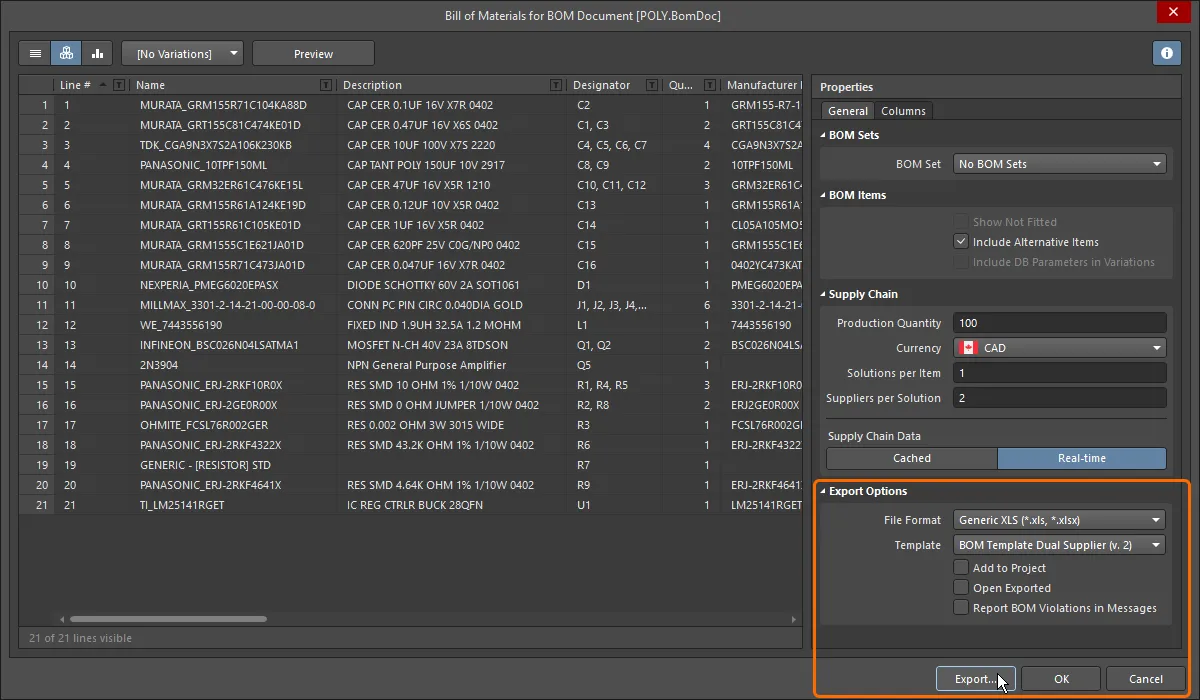
Task: Enable Report BOM Violations in Messages
Action: [x=961, y=608]
